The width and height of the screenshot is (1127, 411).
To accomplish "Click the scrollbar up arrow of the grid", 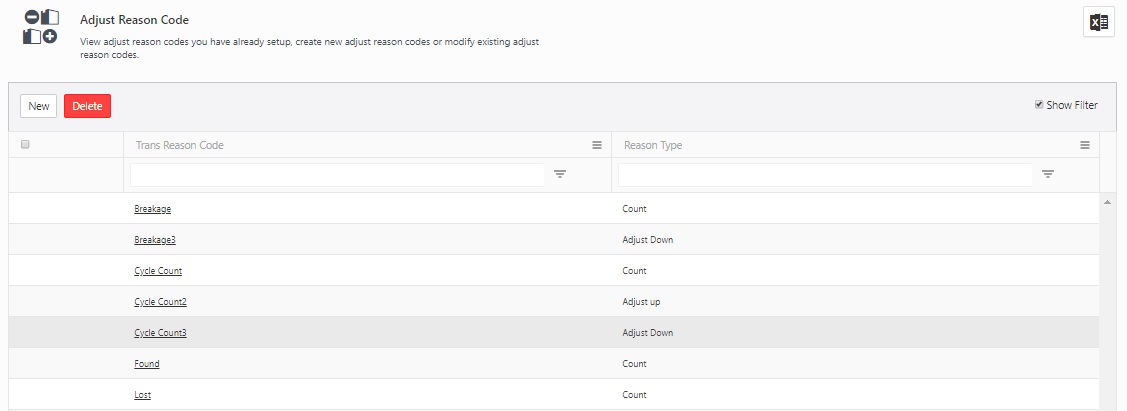I will tap(1107, 202).
